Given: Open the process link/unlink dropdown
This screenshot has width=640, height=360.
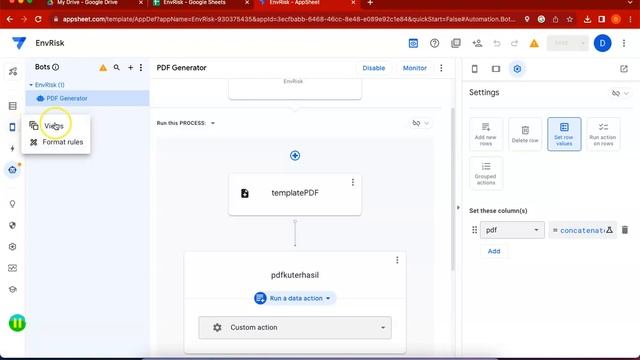Looking at the screenshot, I should pyautogui.click(x=420, y=123).
